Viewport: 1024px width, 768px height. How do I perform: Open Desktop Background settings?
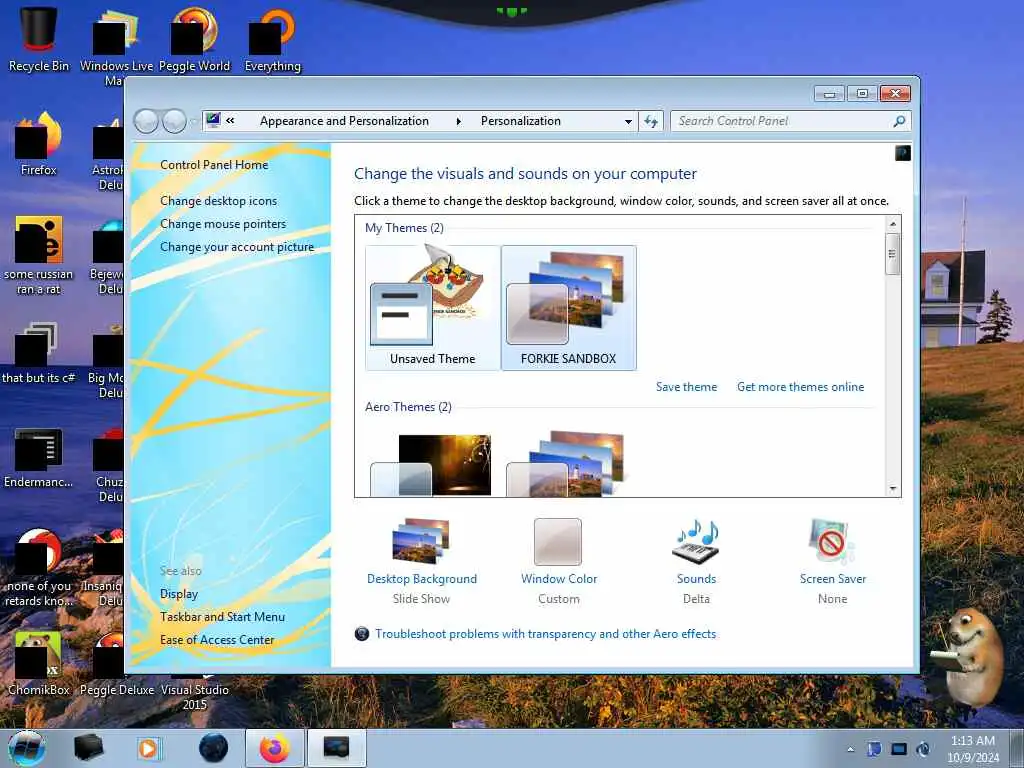pyautogui.click(x=421, y=562)
